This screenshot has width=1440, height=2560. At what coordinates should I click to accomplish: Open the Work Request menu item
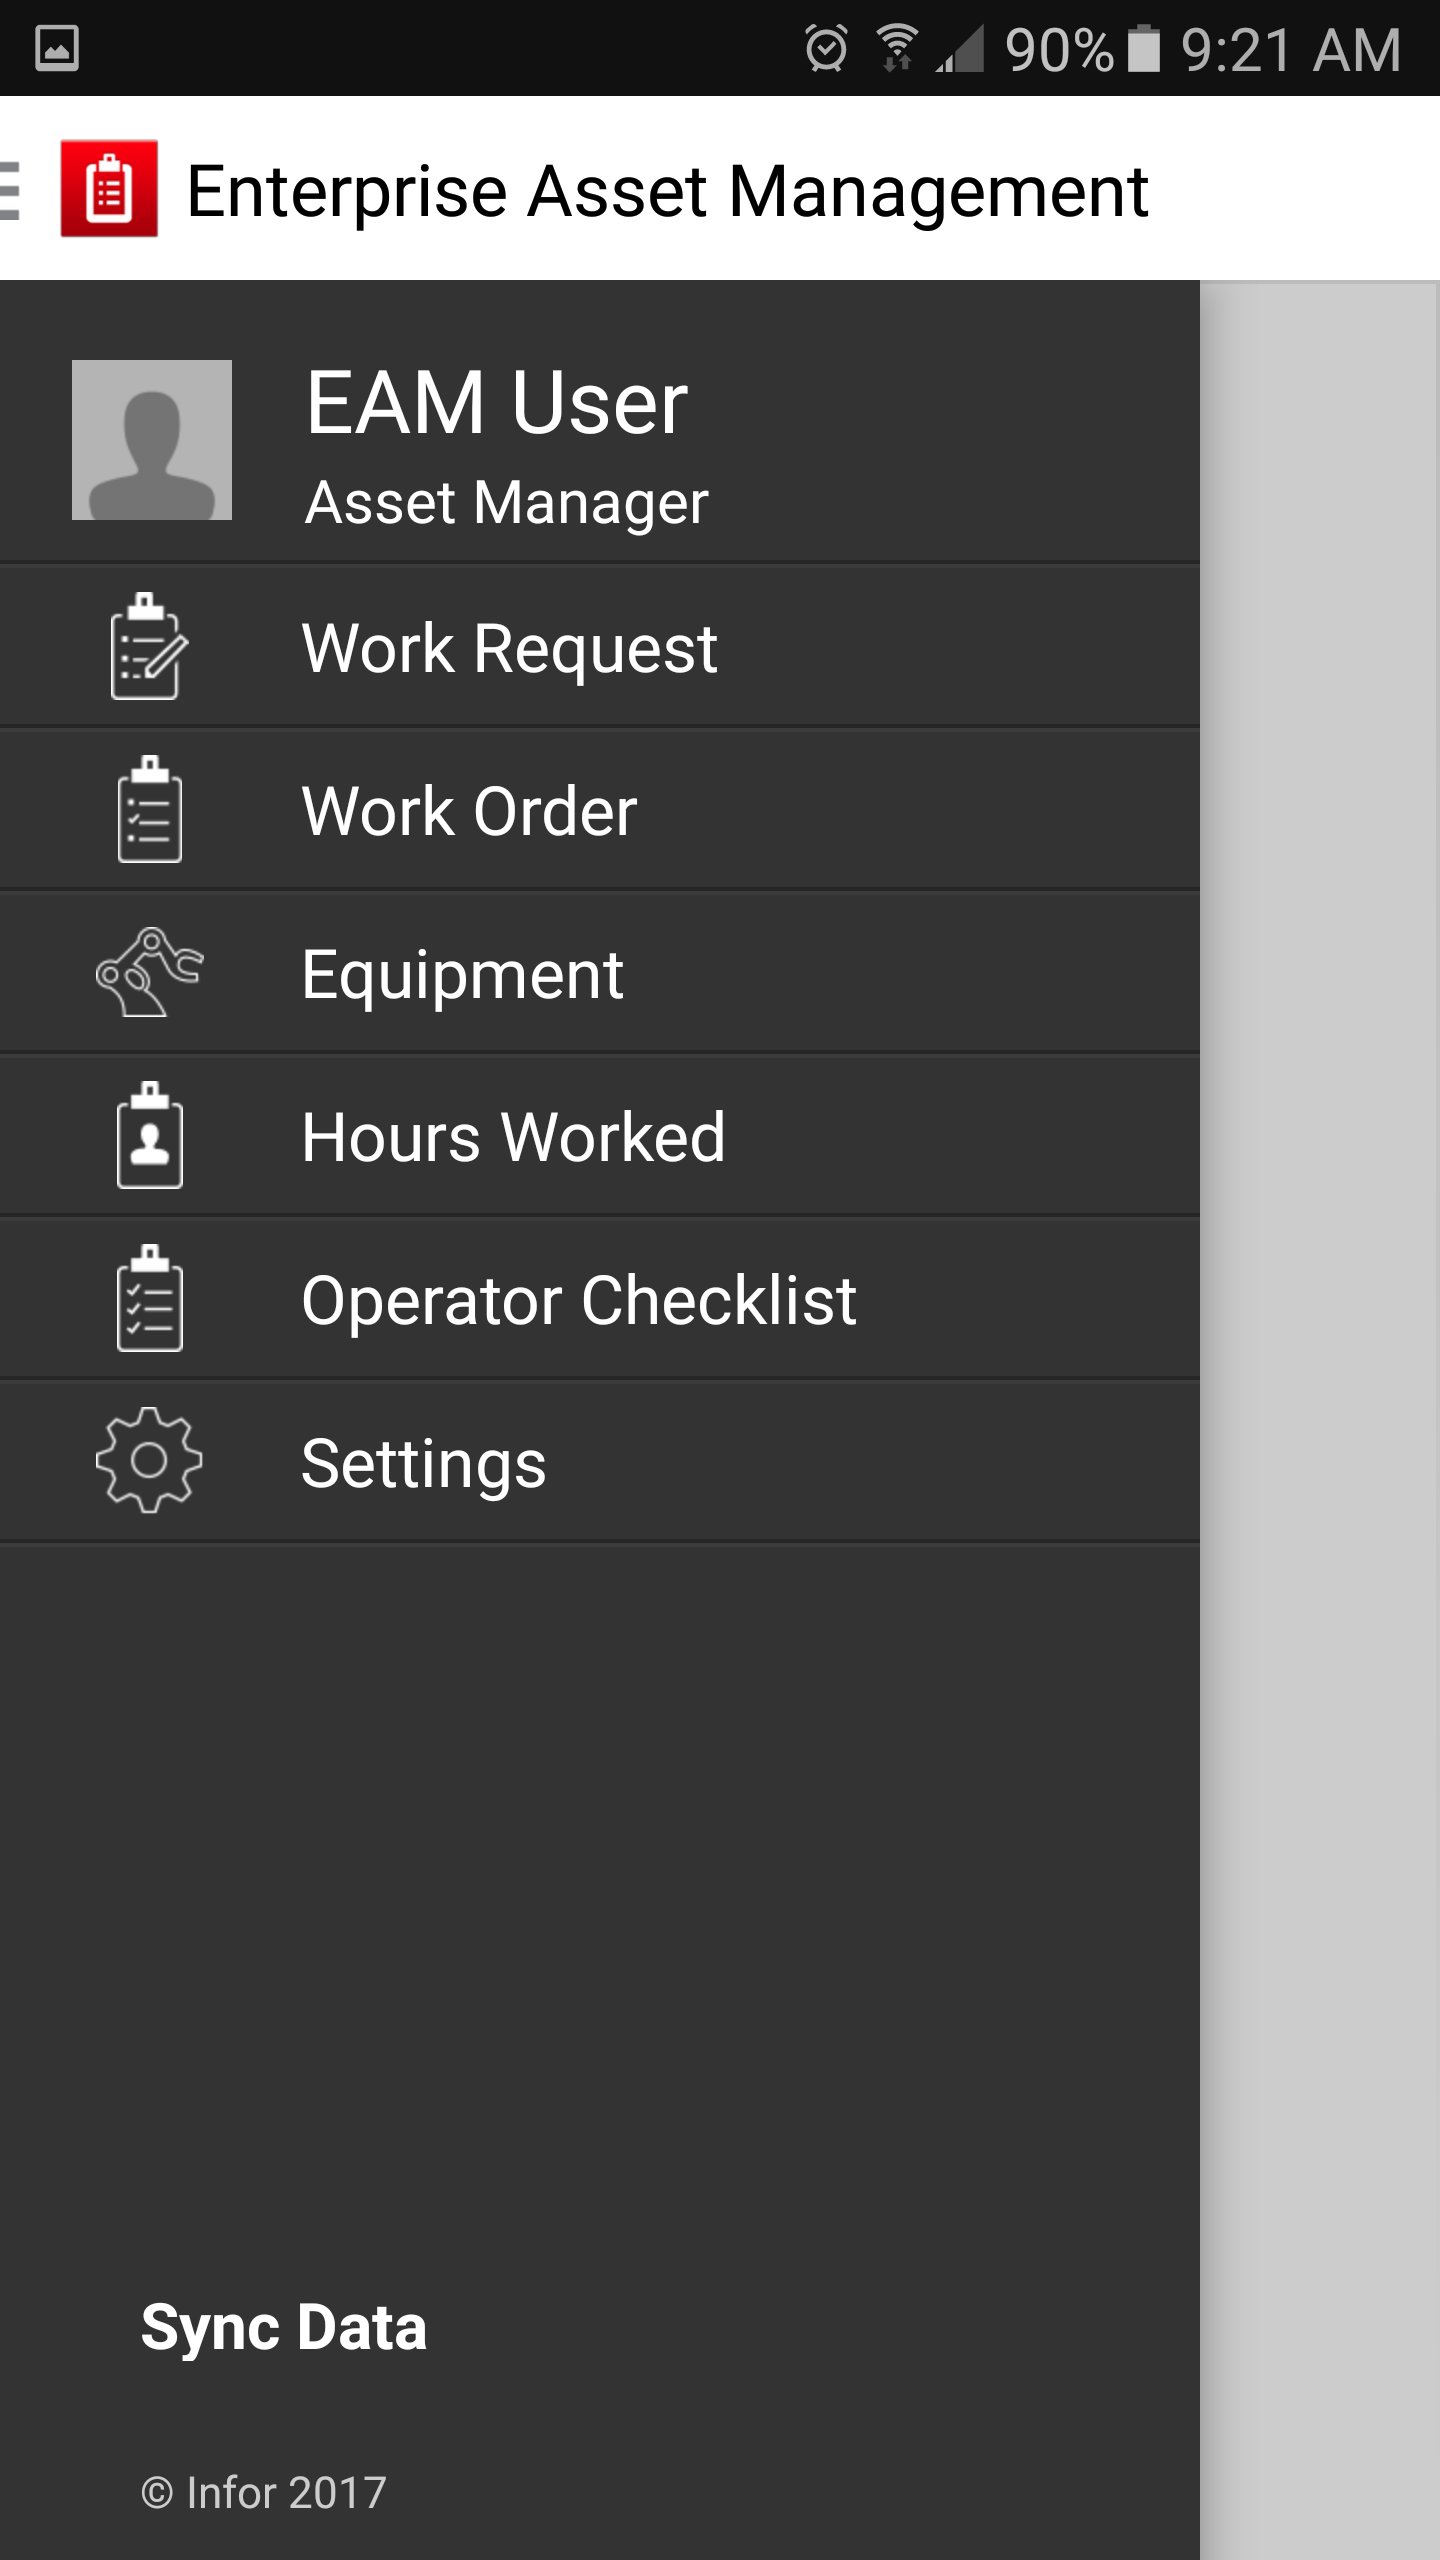coord(509,648)
